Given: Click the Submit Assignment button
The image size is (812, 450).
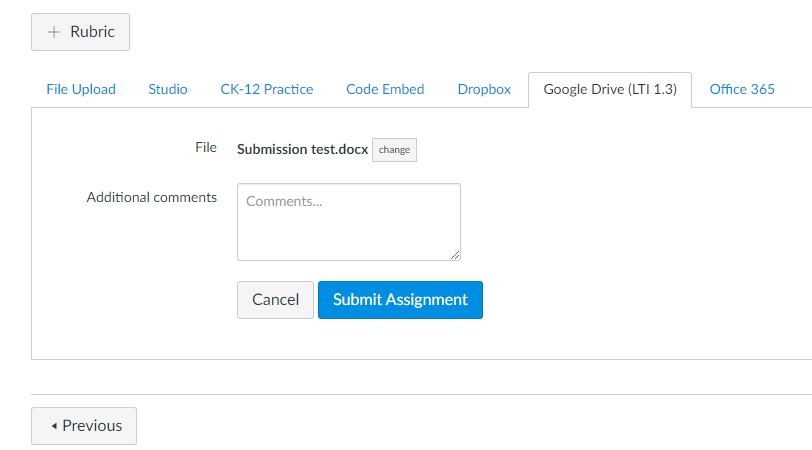Looking at the screenshot, I should click(x=400, y=300).
